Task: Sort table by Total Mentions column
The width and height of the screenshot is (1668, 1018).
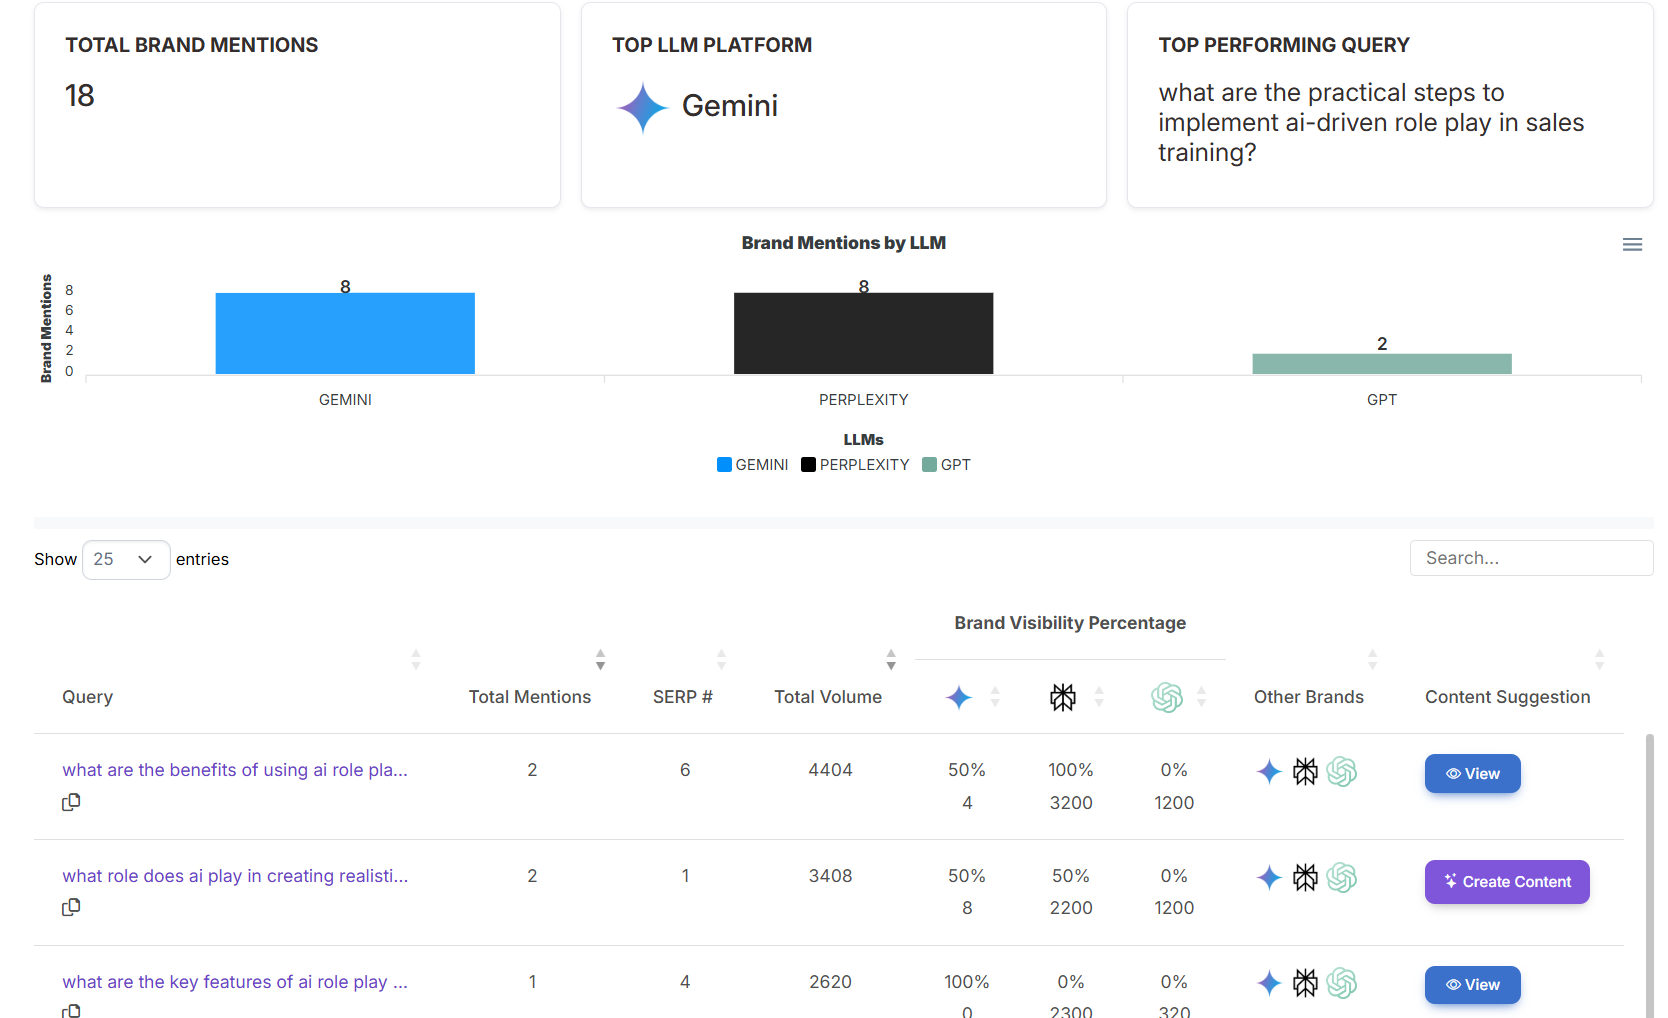Action: point(600,660)
